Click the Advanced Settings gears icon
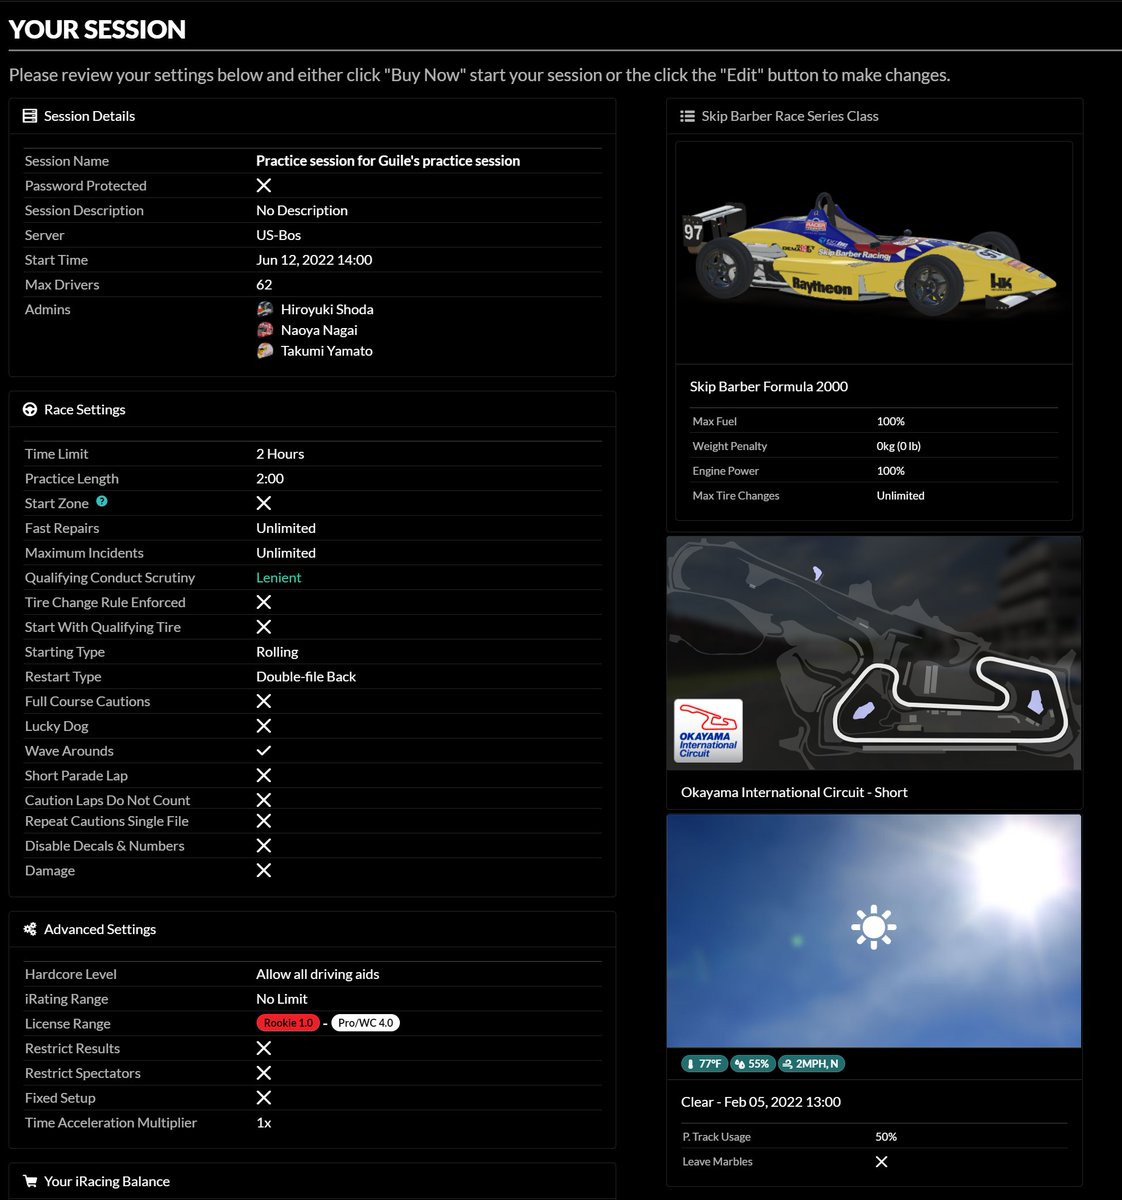The width and height of the screenshot is (1122, 1200). [x=30, y=929]
